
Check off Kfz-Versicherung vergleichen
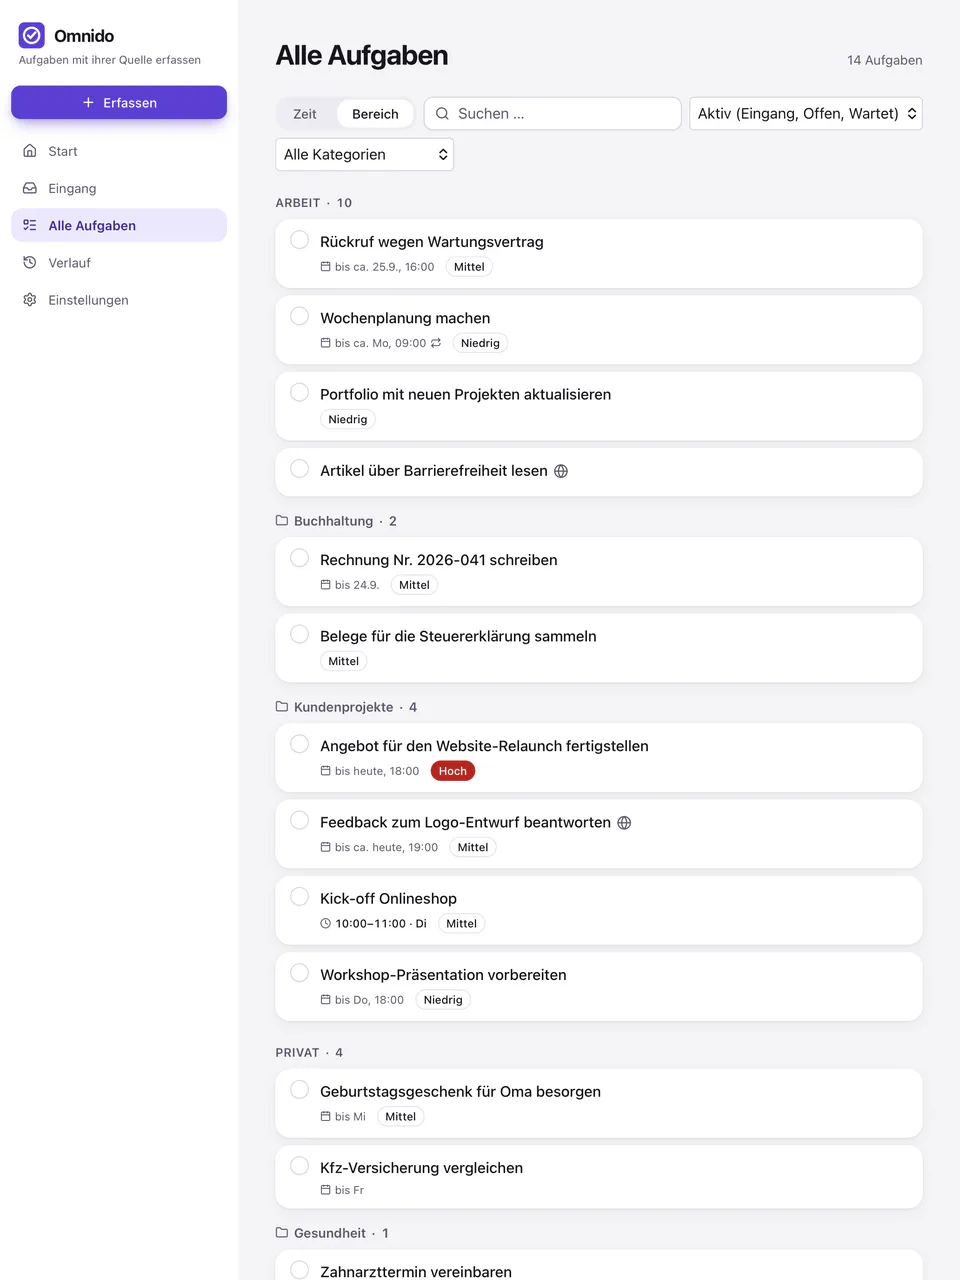(x=299, y=1166)
